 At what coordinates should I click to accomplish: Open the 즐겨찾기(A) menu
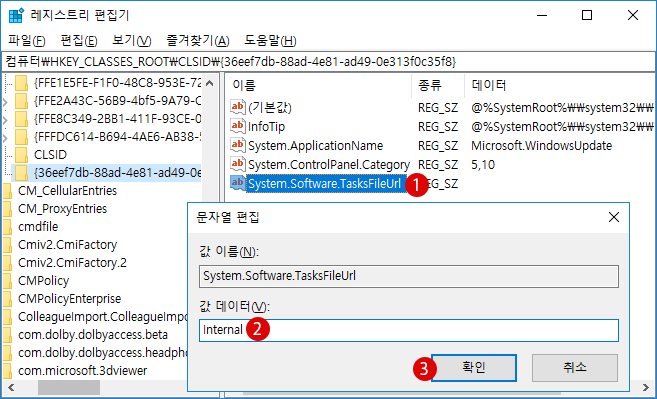[198, 41]
